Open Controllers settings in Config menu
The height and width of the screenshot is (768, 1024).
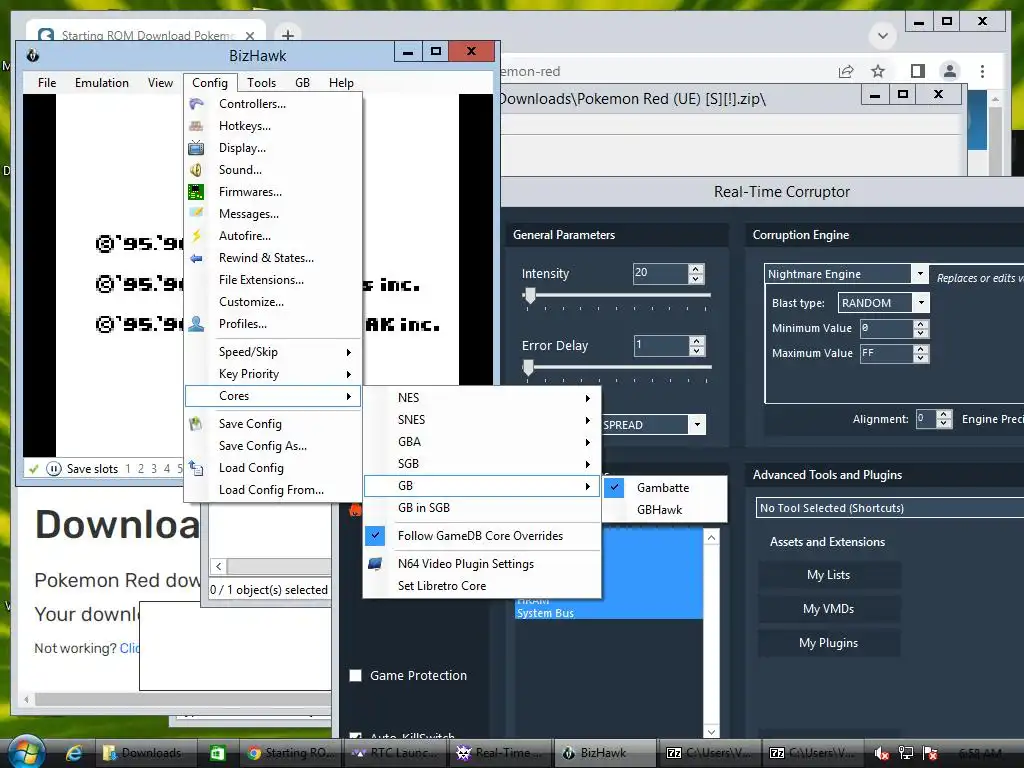pos(273,104)
